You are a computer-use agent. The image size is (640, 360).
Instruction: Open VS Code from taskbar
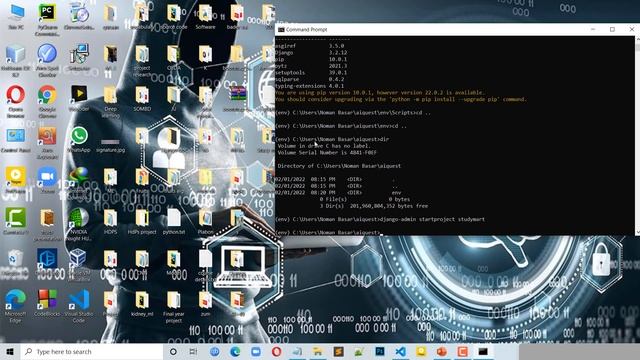pos(400,351)
